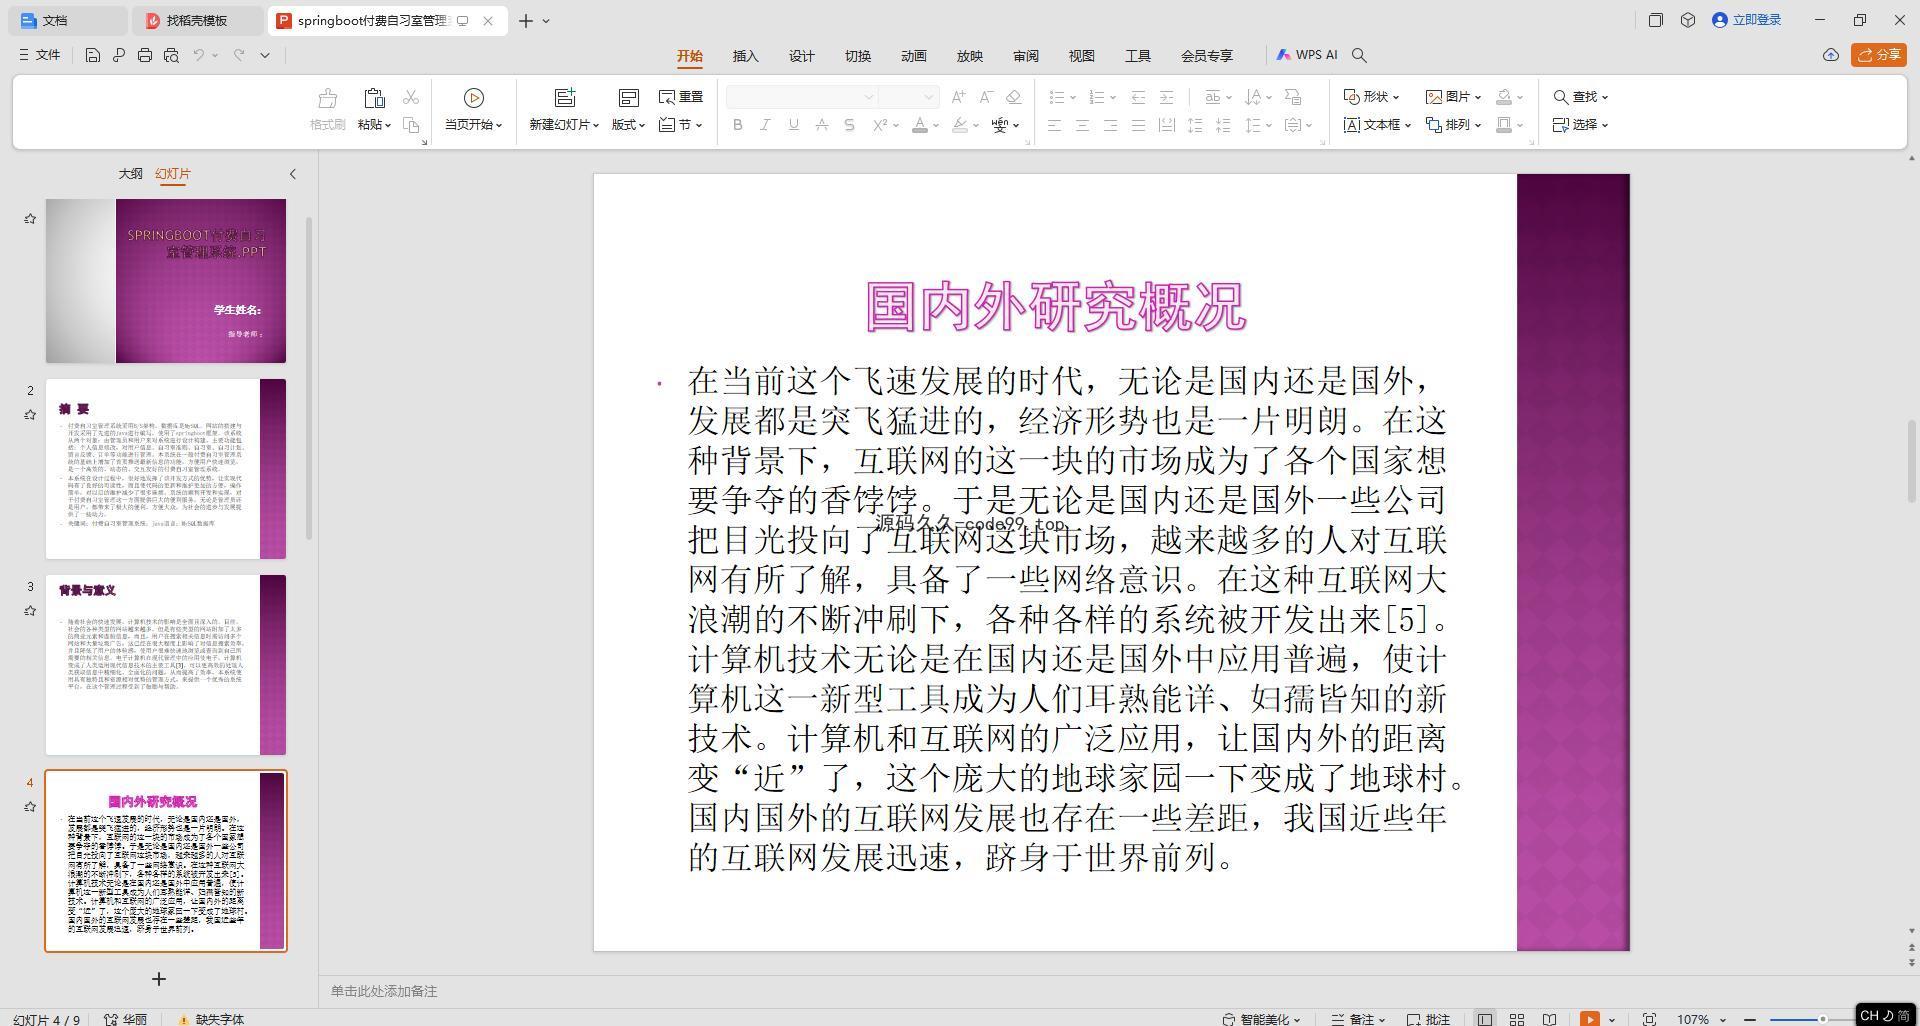This screenshot has height=1026, width=1920.
Task: Toggle underline formatting
Action: click(793, 125)
